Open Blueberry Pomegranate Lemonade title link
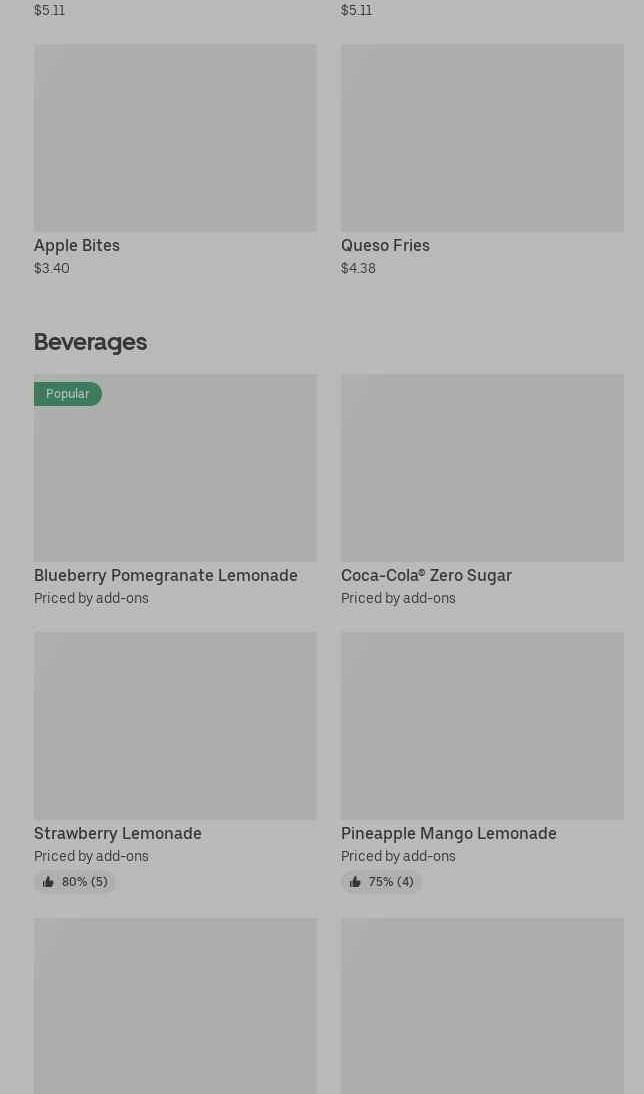Viewport: 644px width, 1094px height. tap(166, 575)
